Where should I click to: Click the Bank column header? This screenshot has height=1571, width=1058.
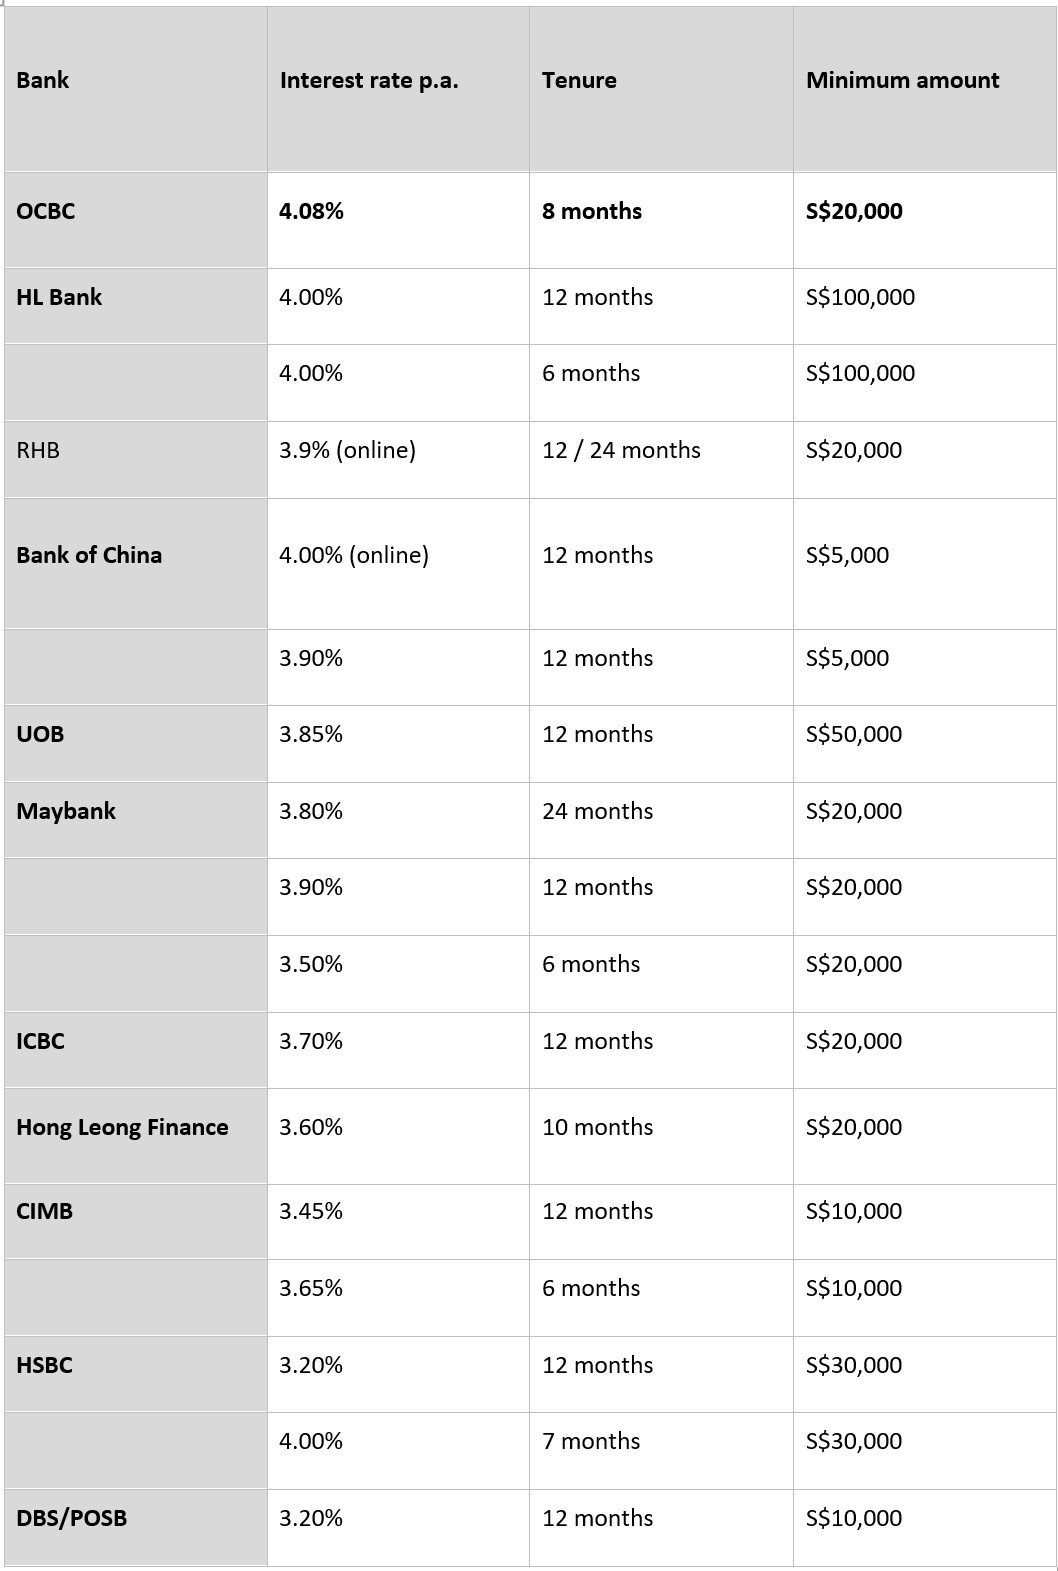coord(135,89)
